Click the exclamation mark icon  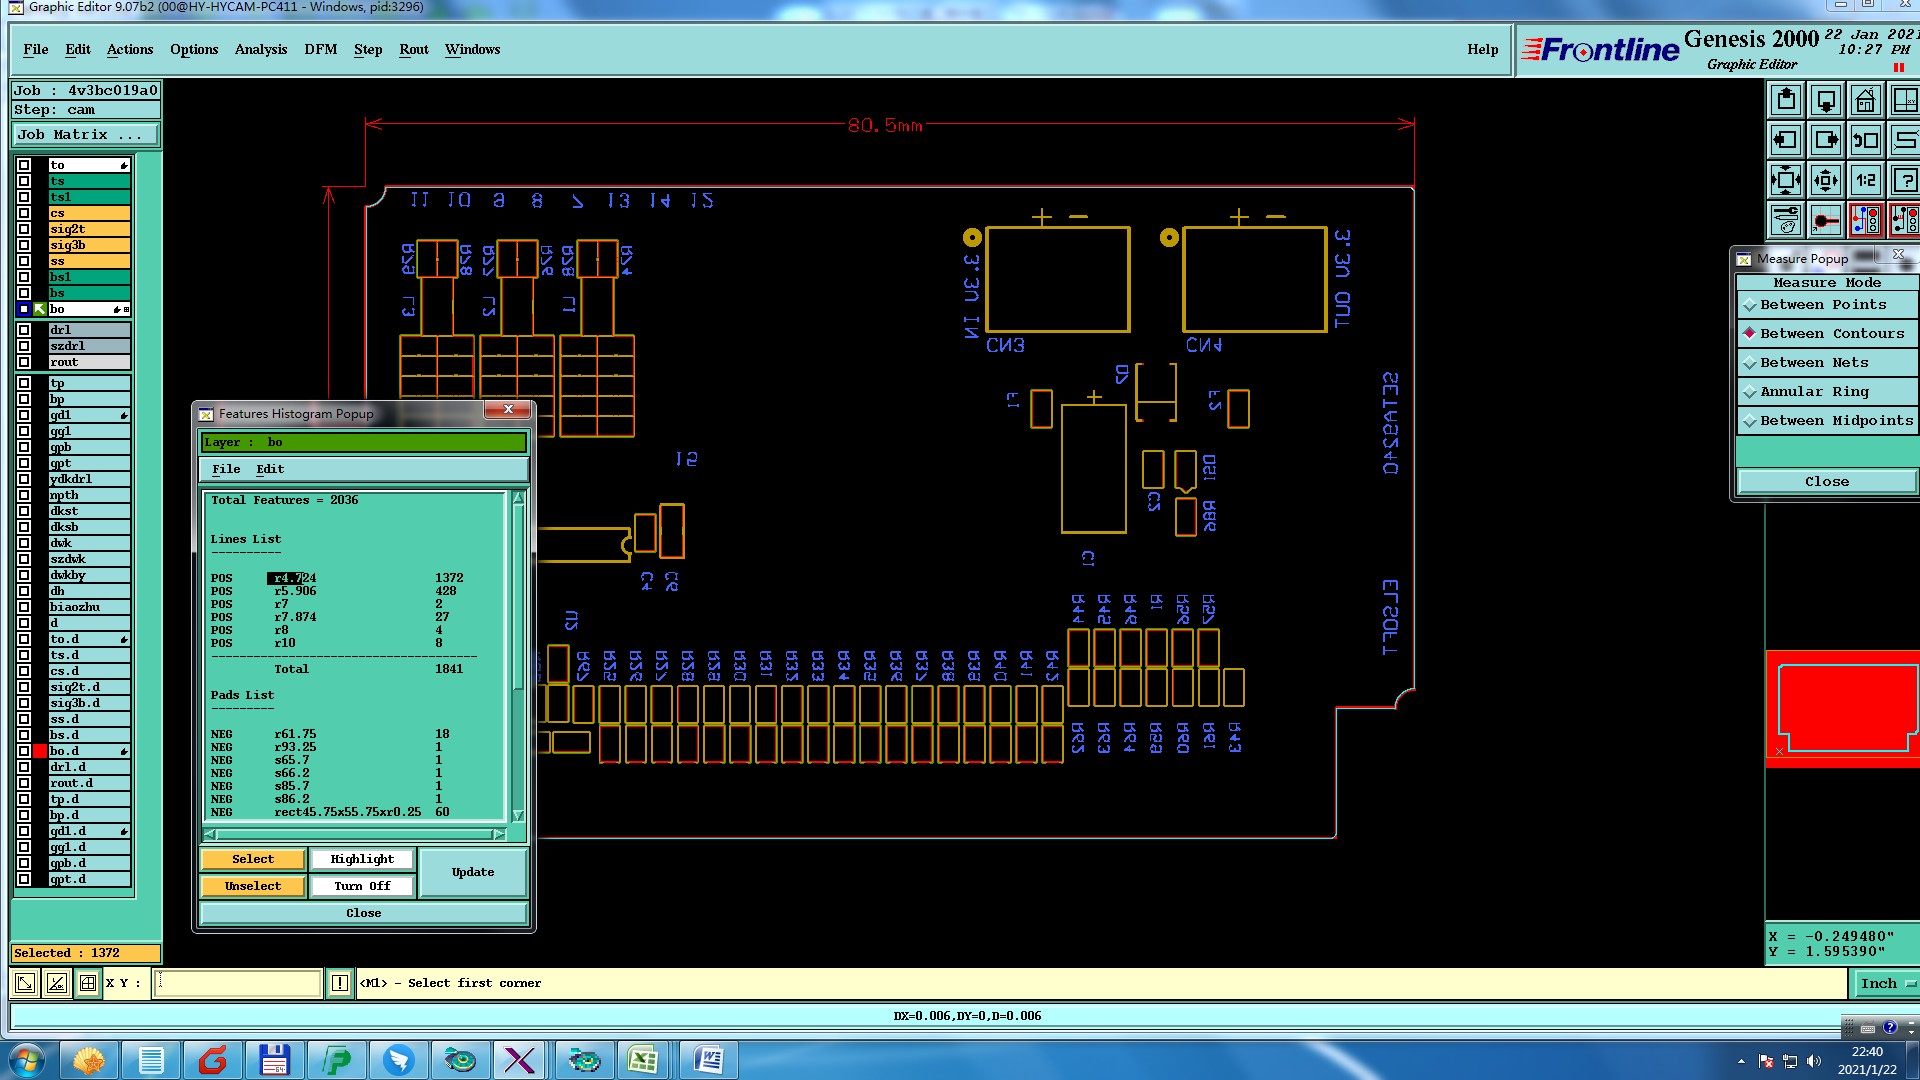[340, 983]
